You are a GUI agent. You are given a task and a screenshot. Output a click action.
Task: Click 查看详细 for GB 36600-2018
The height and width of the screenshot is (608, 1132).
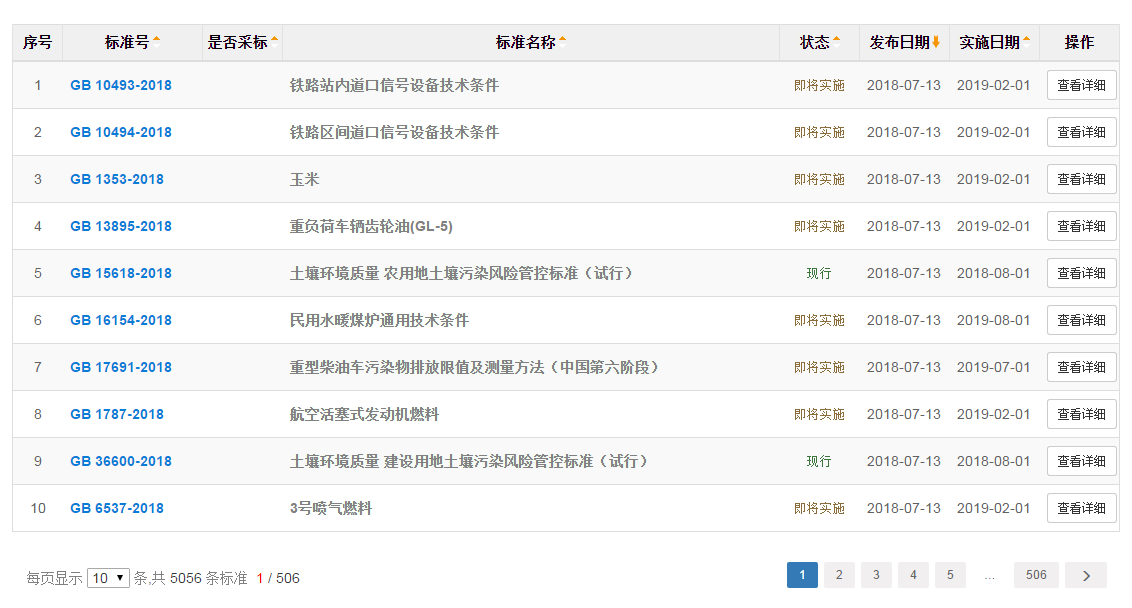[1081, 461]
